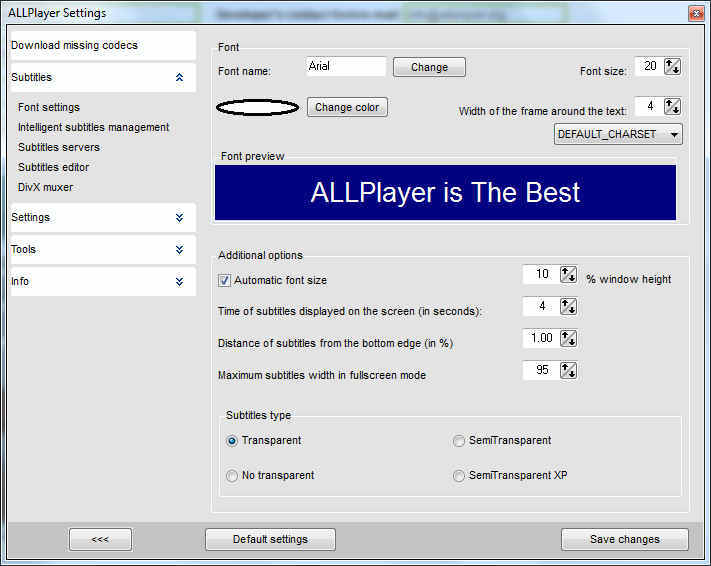This screenshot has height=566, width=711.
Task: Close the ALLPlayer Settings window
Action: (x=696, y=14)
